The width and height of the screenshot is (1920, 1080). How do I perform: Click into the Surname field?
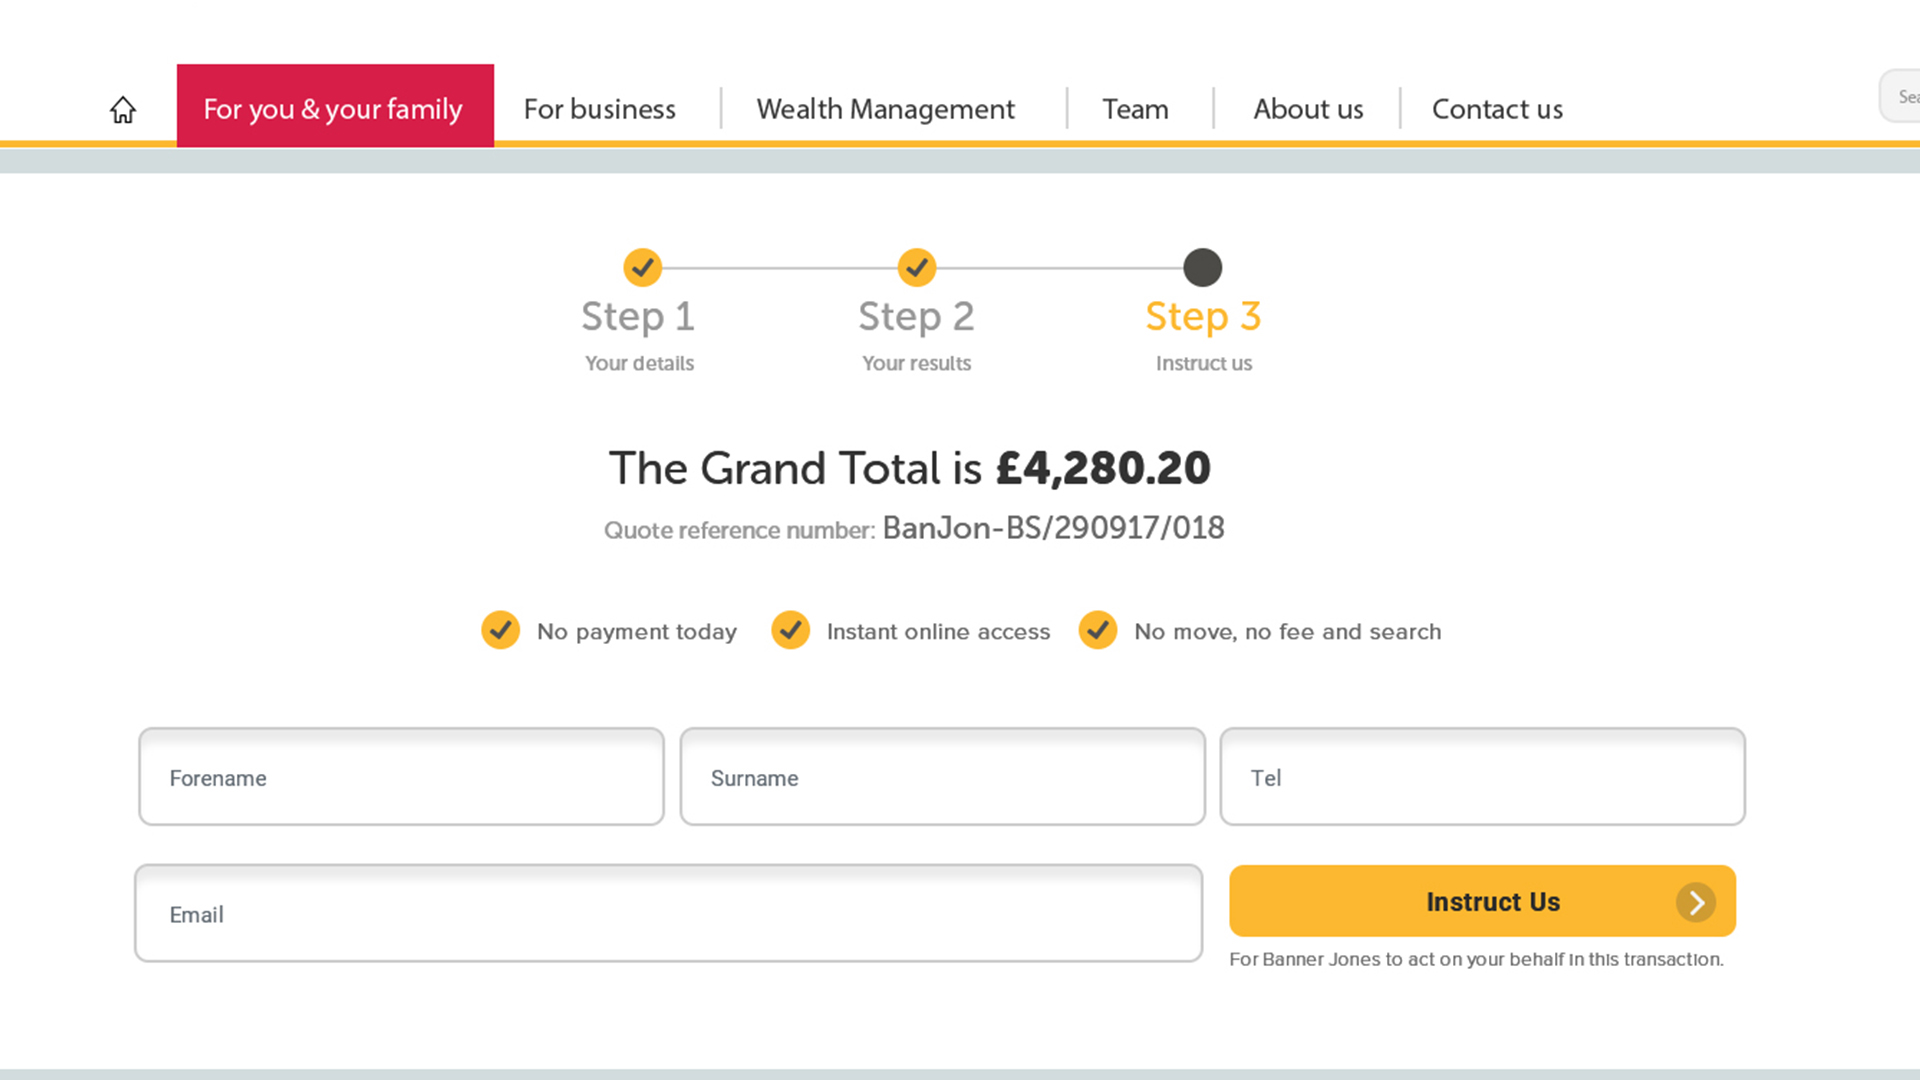[942, 777]
